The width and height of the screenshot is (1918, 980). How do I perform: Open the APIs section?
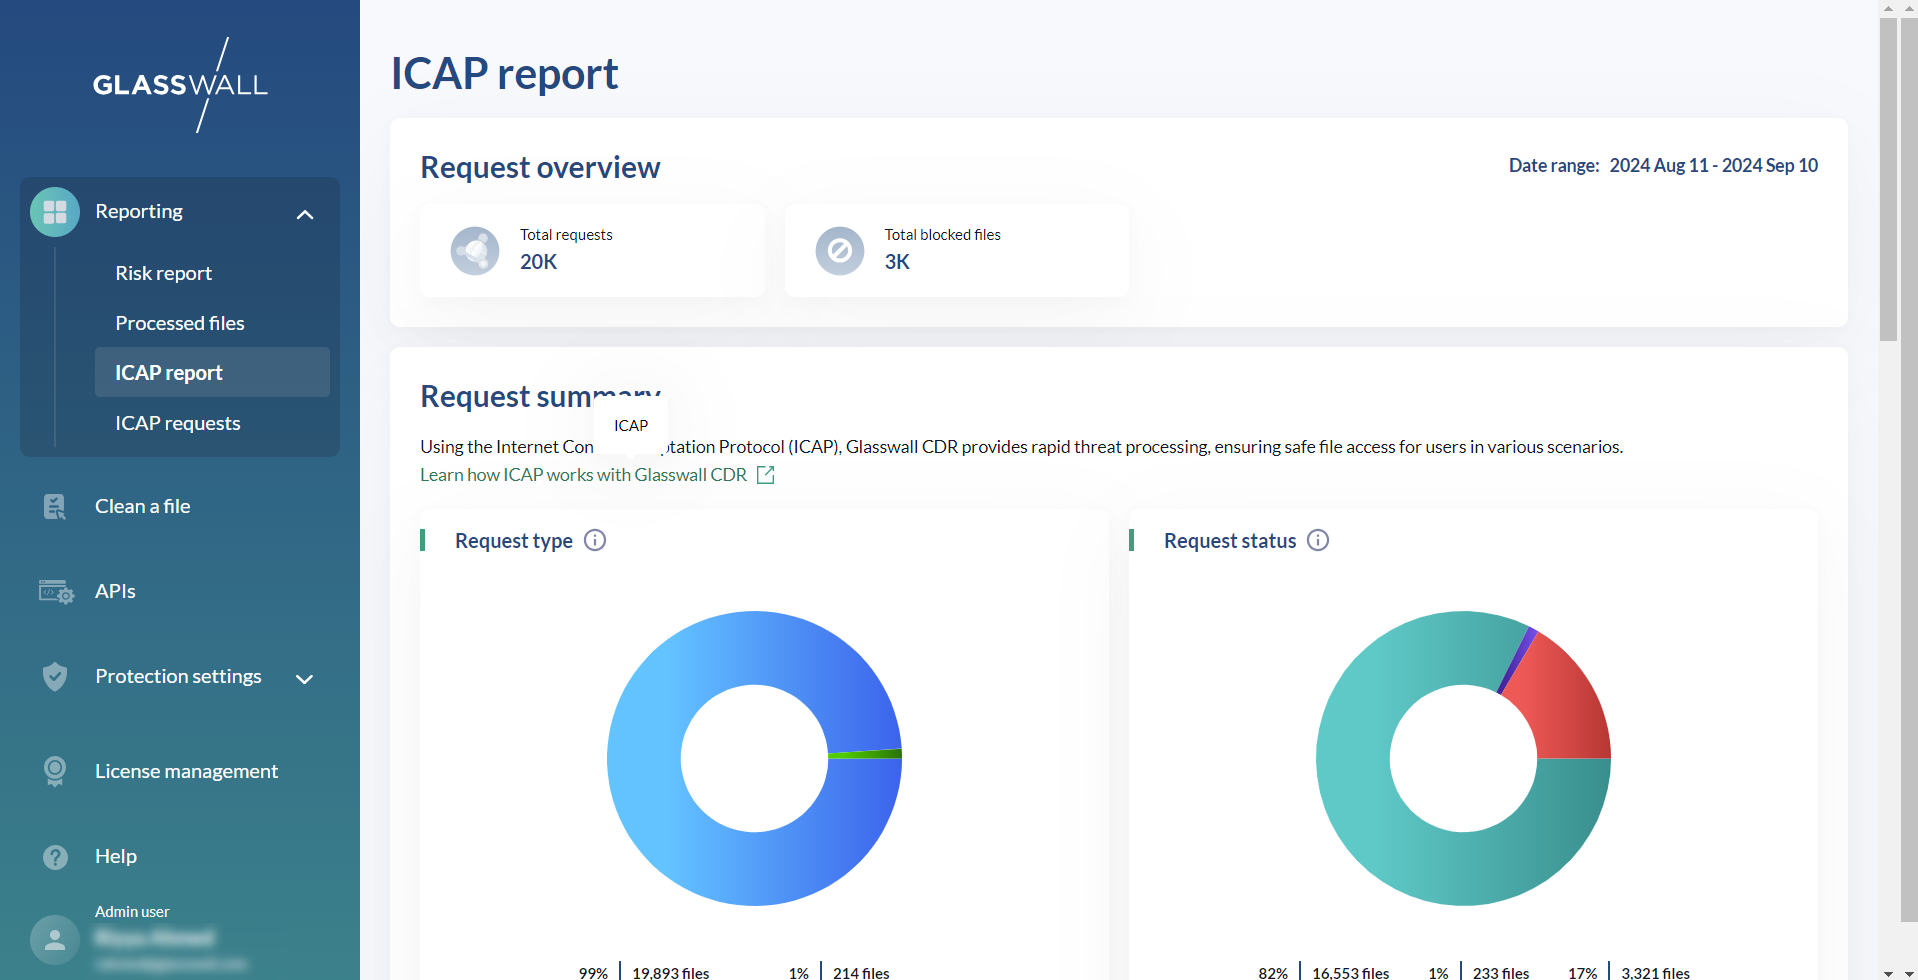(115, 591)
